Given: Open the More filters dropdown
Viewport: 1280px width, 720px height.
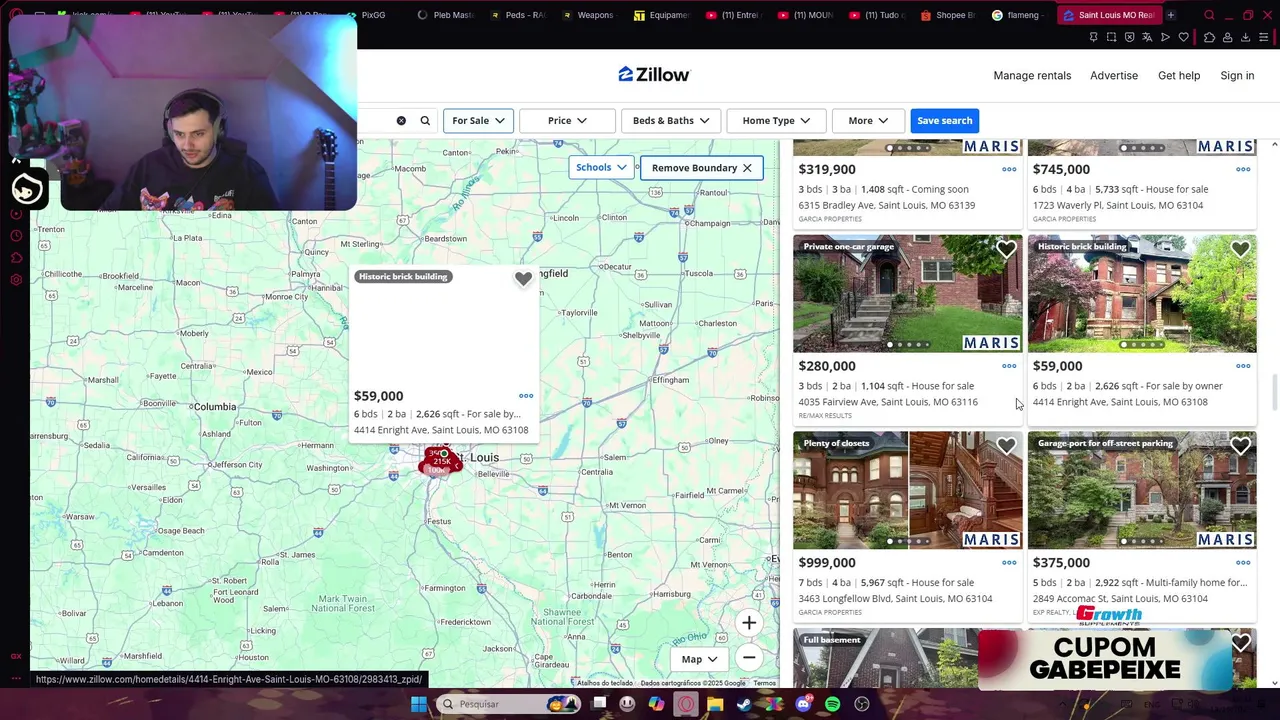Looking at the screenshot, I should (868, 121).
